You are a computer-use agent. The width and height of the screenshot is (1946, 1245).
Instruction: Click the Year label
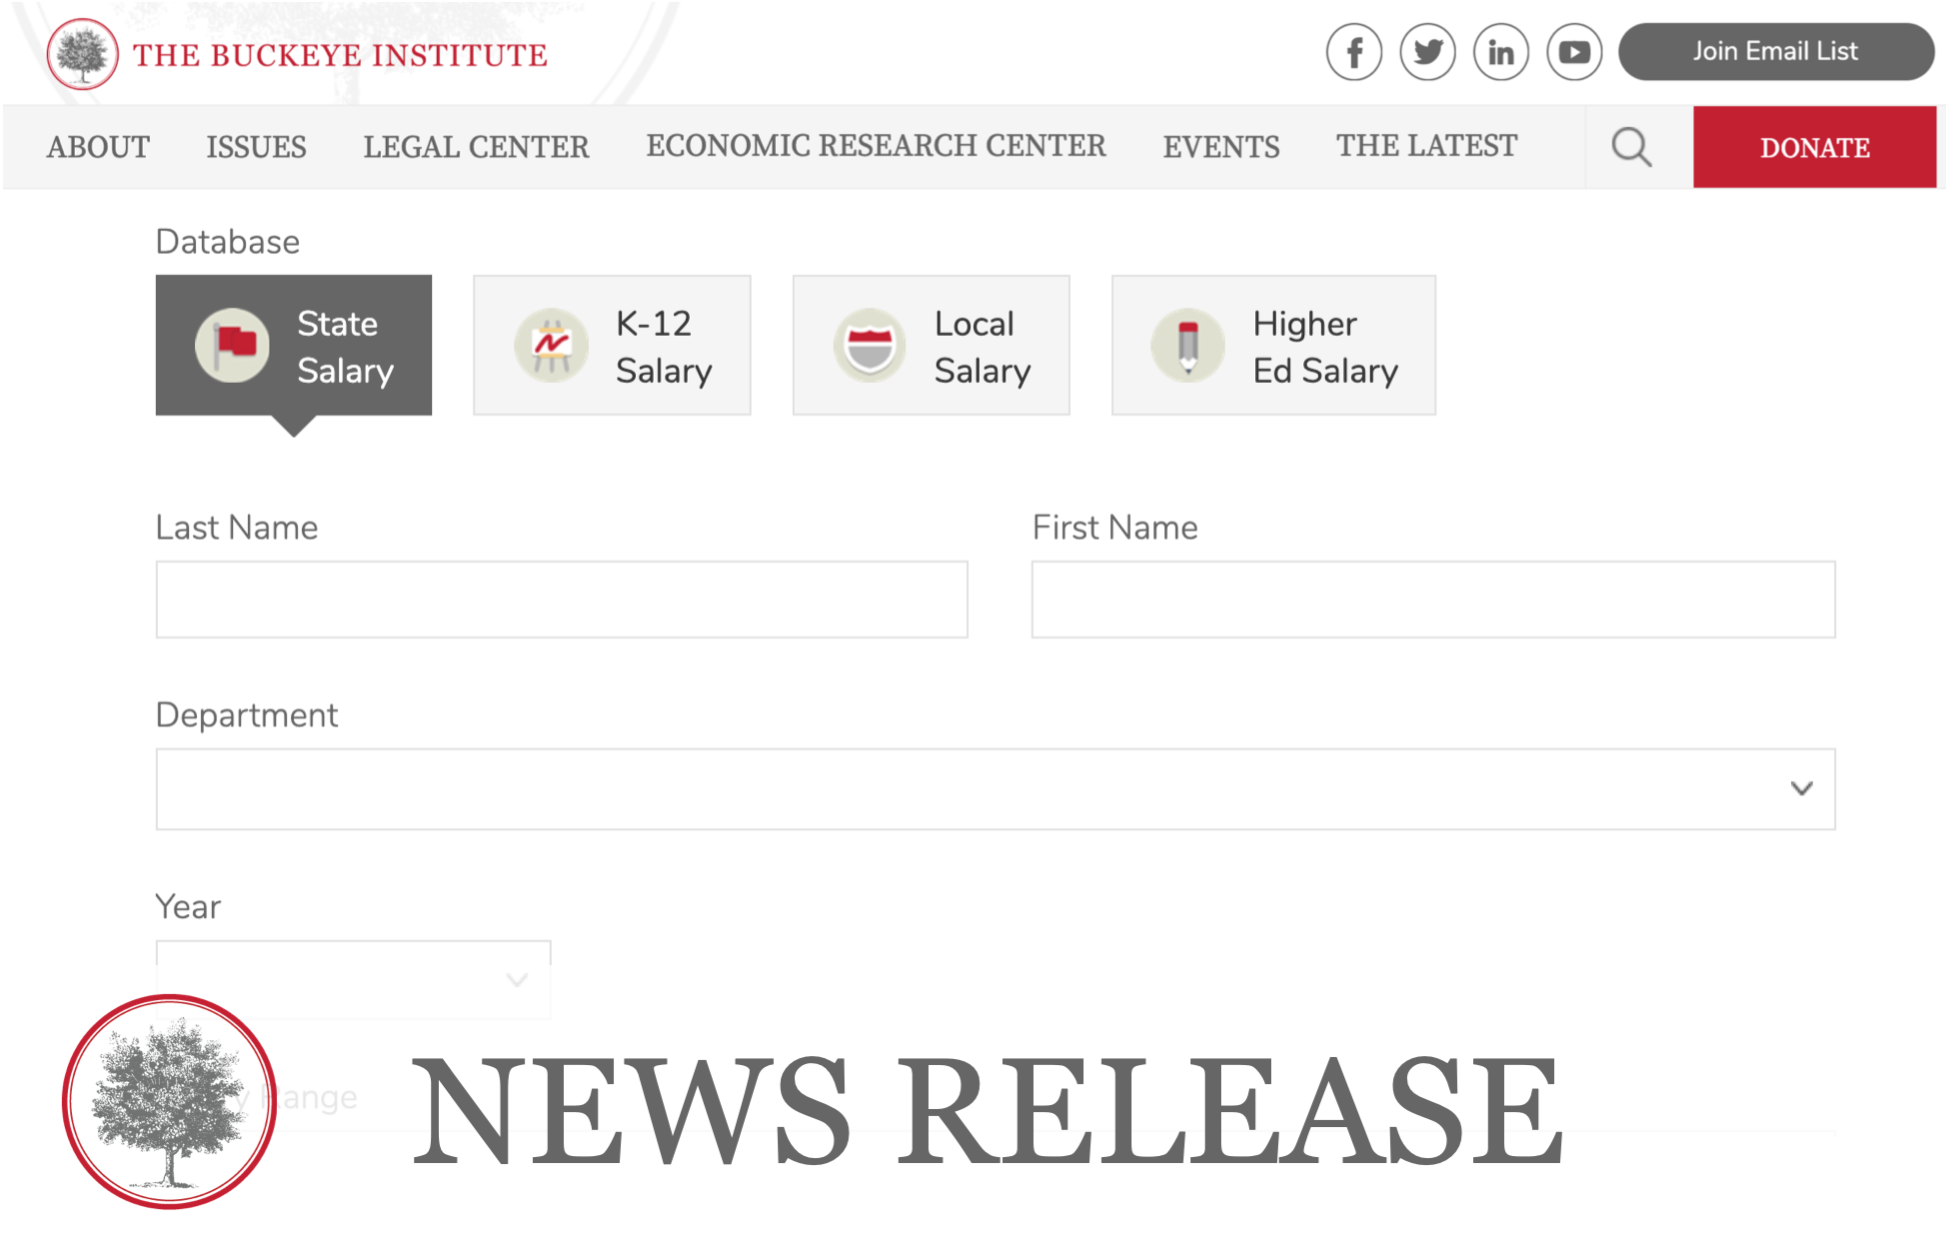point(188,906)
